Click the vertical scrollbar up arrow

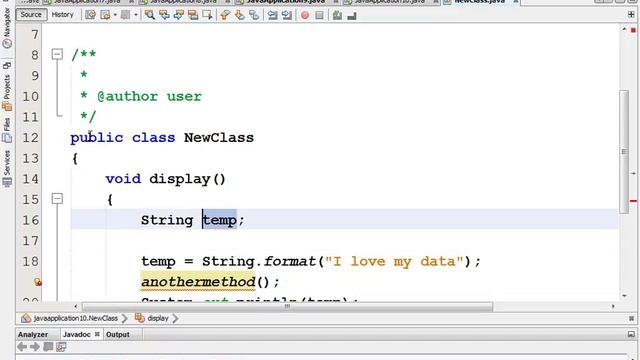tap(624, 29)
